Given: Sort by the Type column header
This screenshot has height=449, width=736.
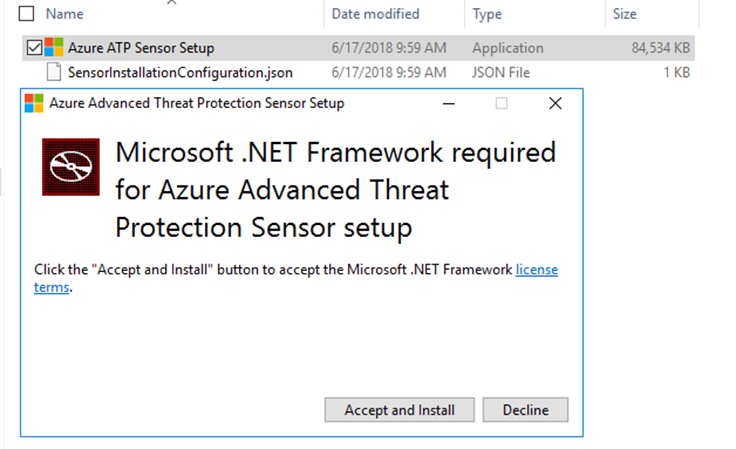Looking at the screenshot, I should tap(487, 14).
